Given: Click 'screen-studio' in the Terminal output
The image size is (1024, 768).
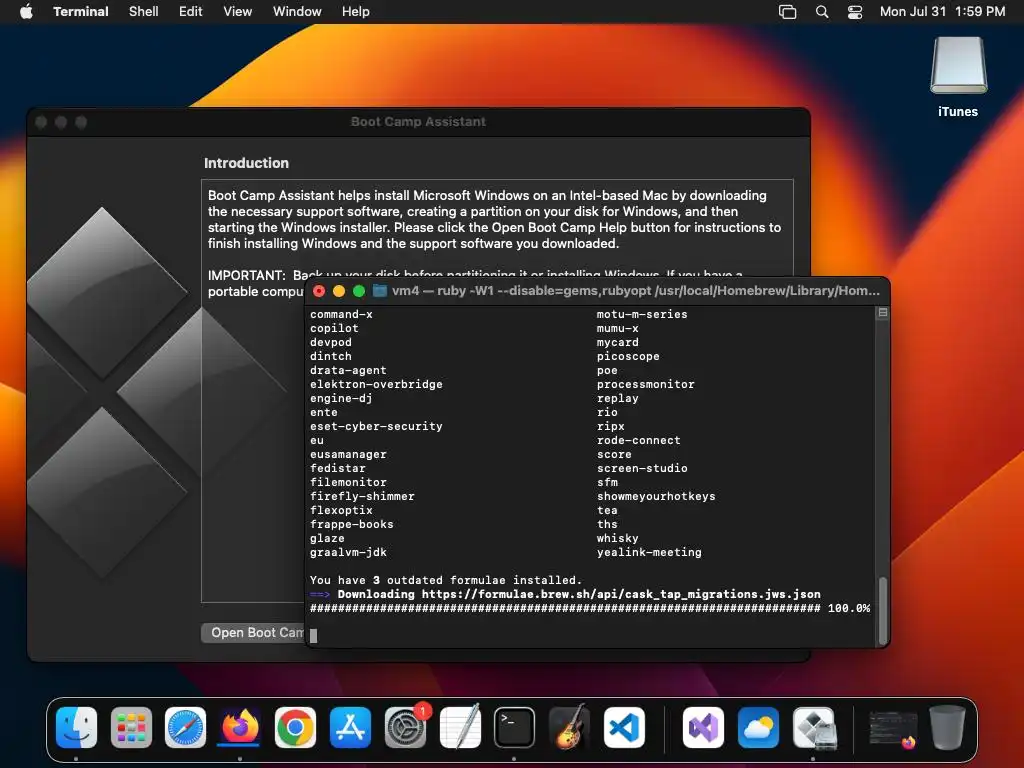Looking at the screenshot, I should (642, 468).
